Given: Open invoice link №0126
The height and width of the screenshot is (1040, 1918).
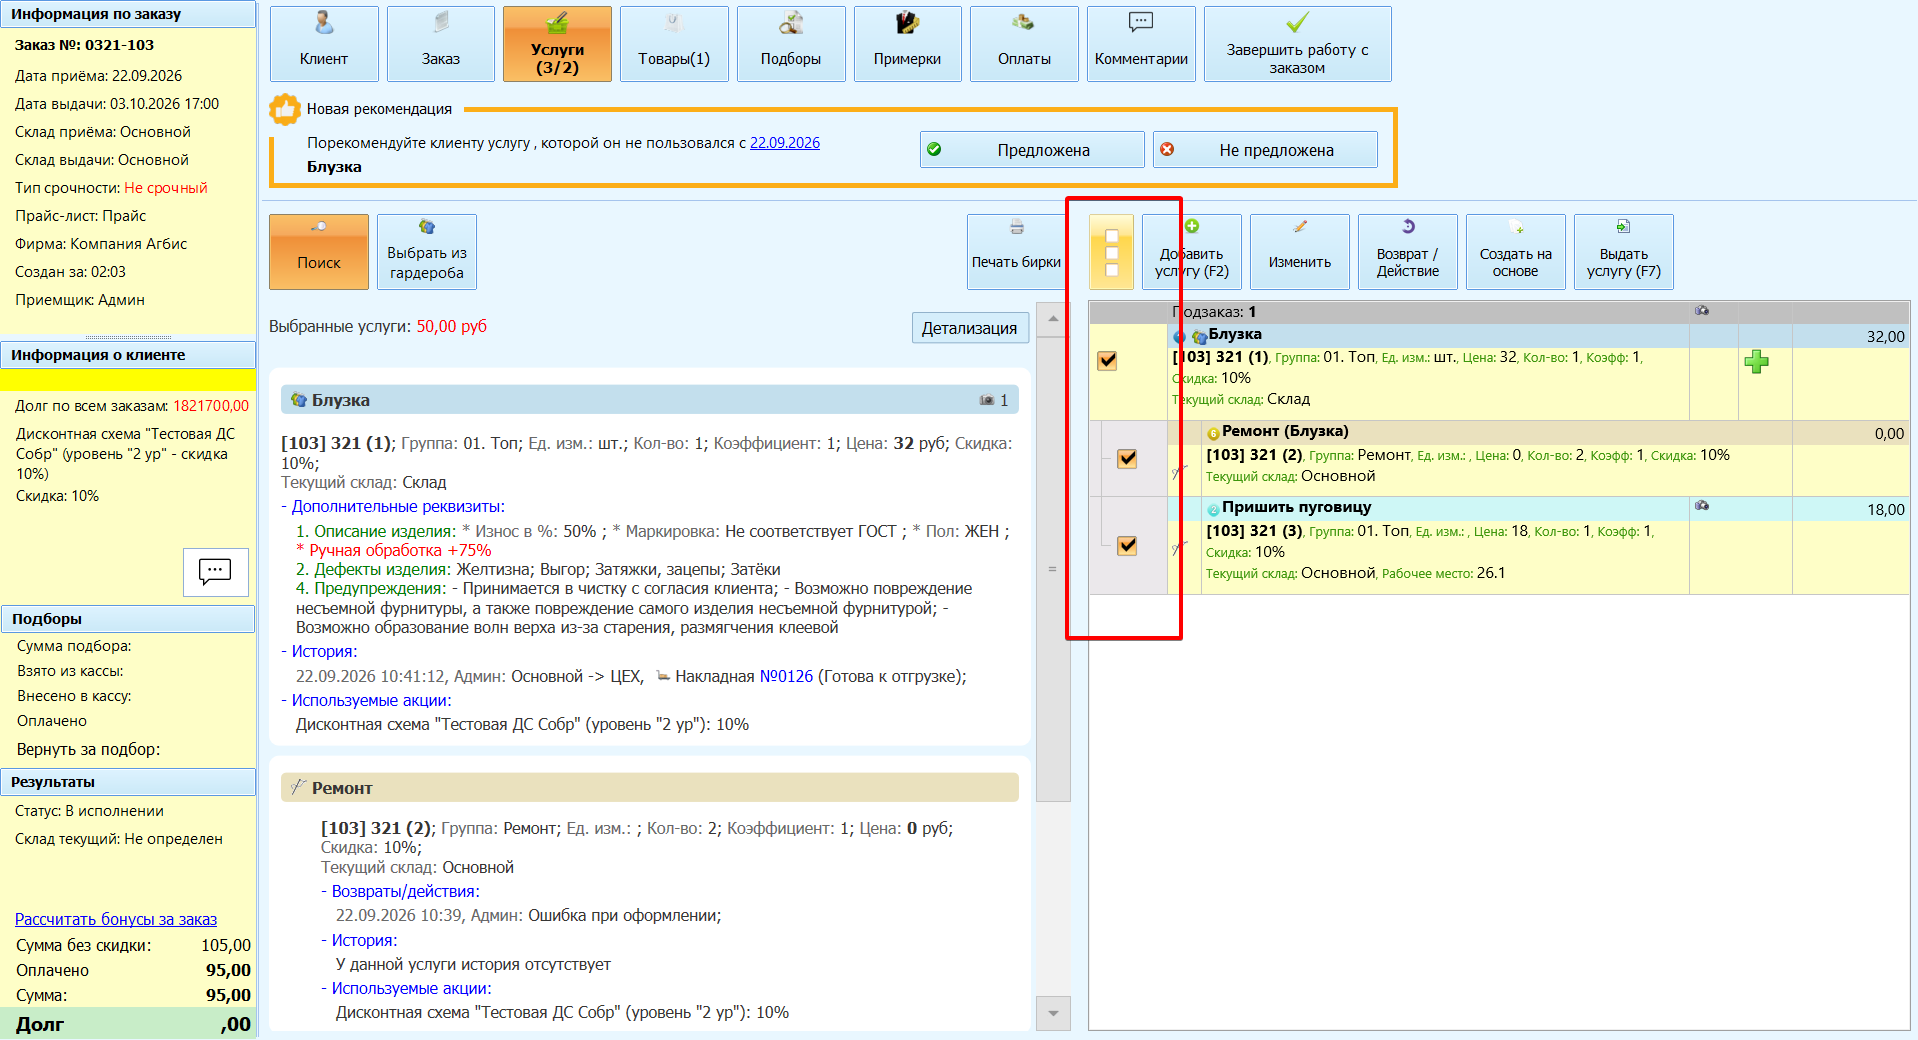Looking at the screenshot, I should coord(786,676).
